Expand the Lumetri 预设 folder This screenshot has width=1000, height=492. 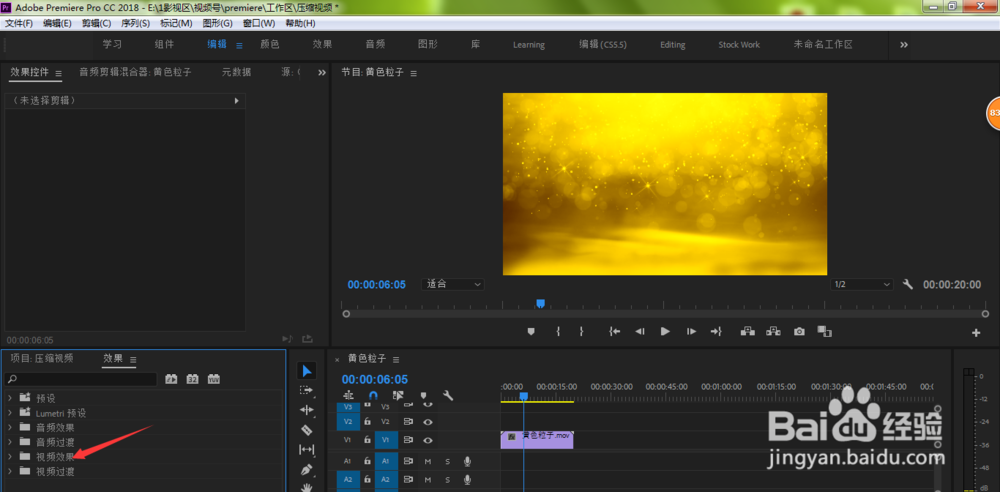pos(10,413)
